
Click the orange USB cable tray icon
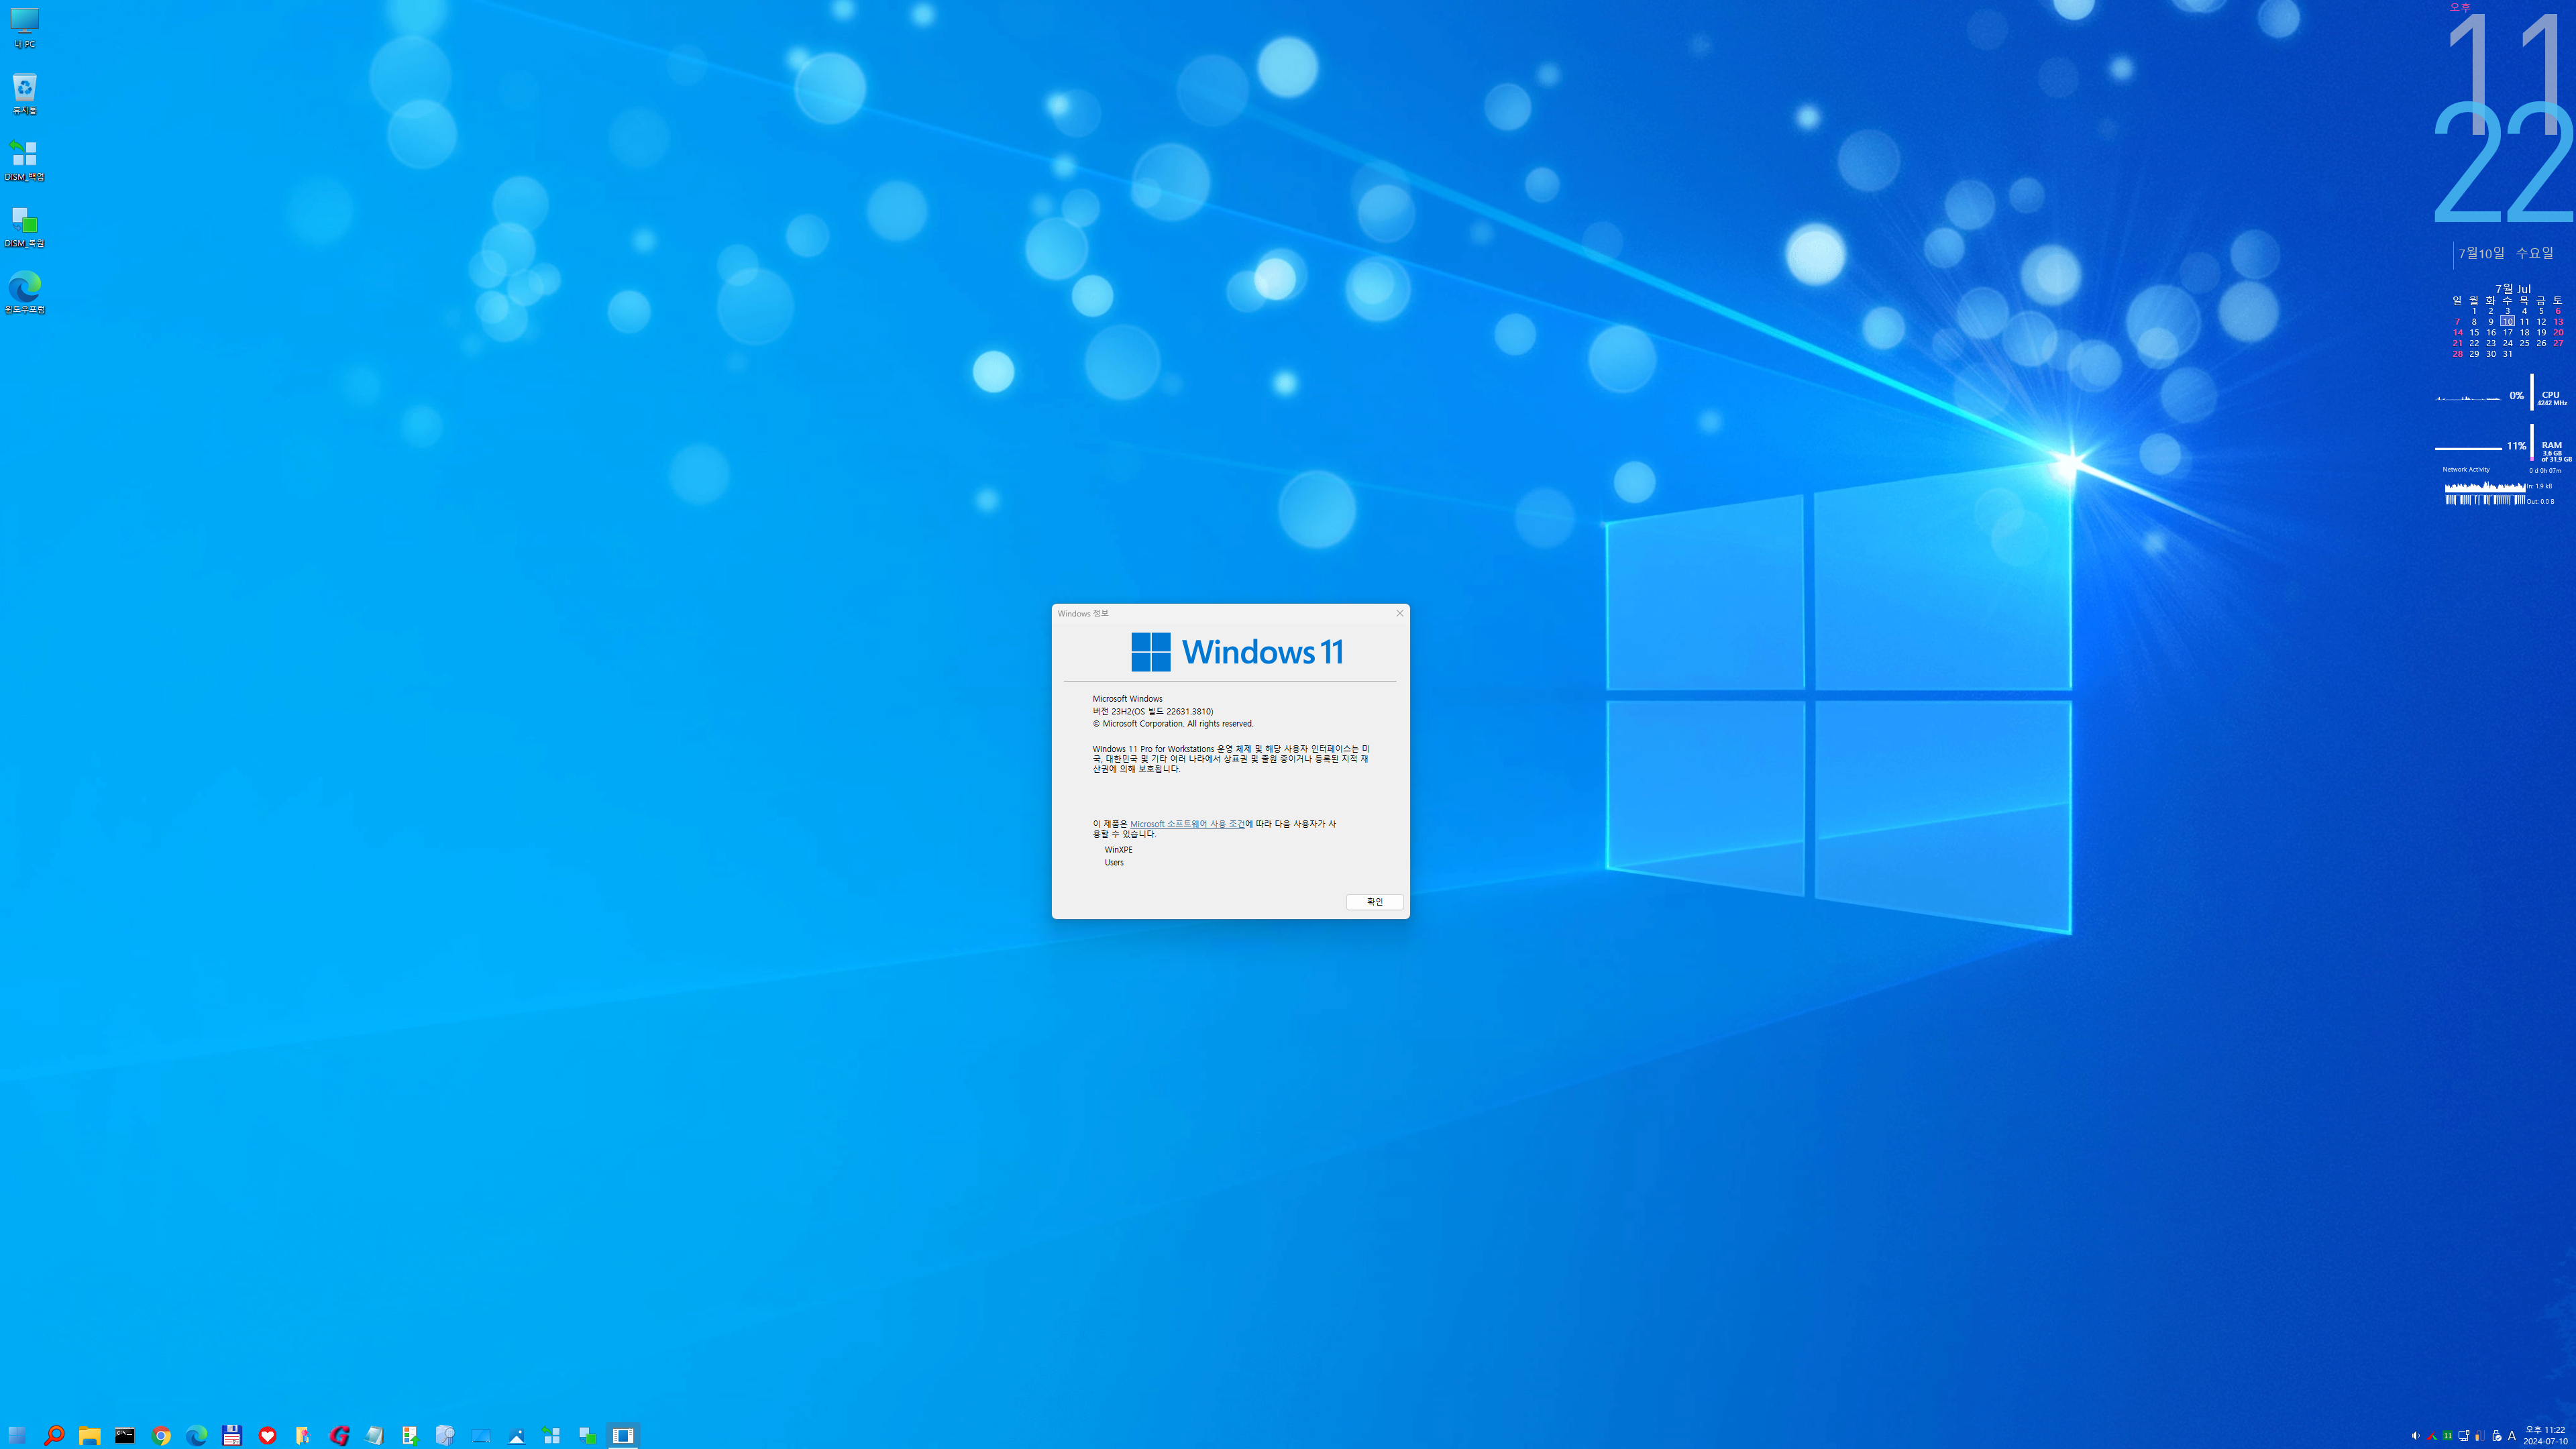(x=2480, y=1436)
